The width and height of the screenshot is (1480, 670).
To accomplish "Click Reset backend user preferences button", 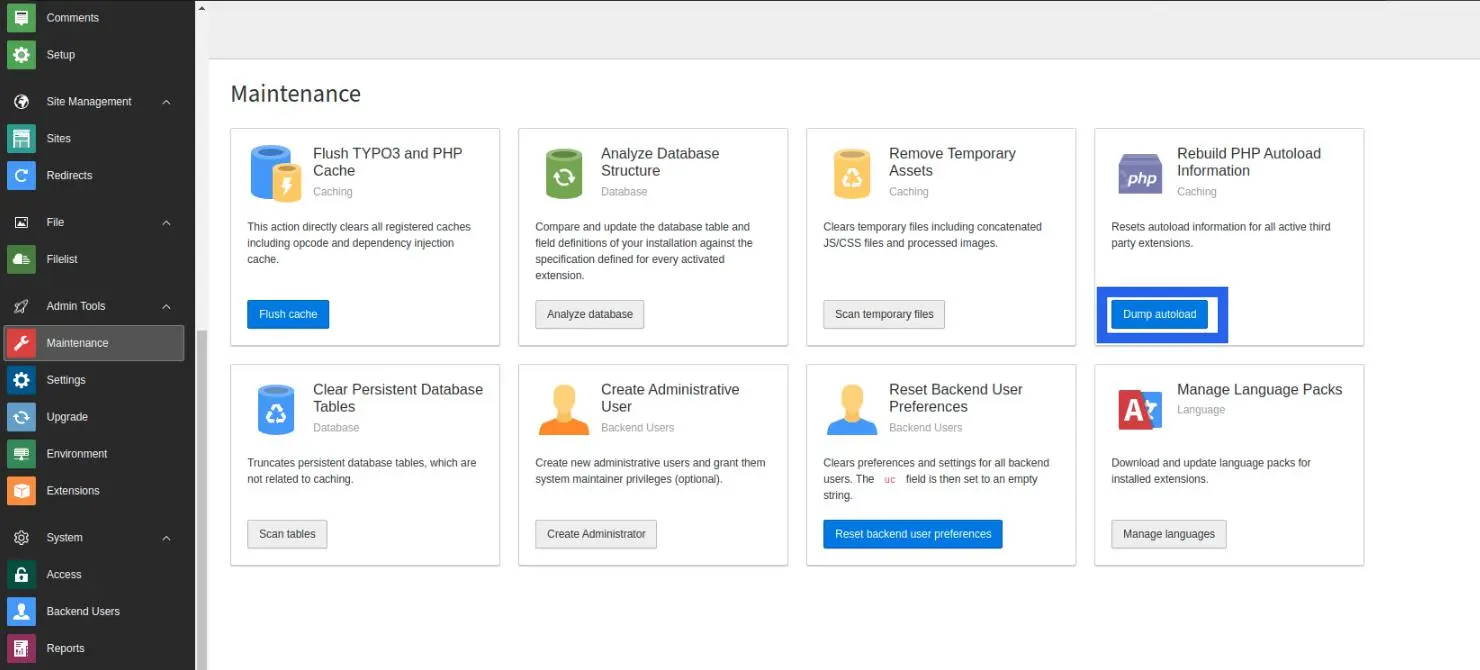I will 913,534.
